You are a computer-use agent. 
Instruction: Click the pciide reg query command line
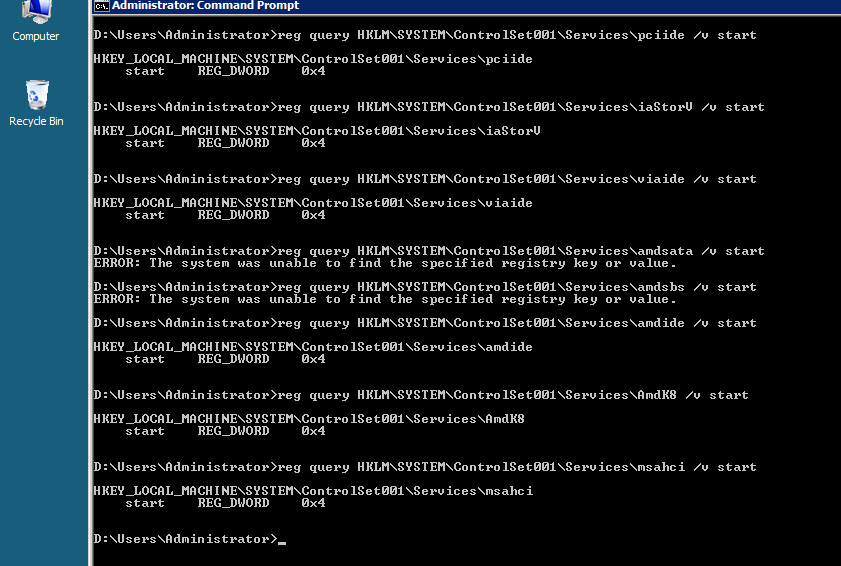[425, 35]
